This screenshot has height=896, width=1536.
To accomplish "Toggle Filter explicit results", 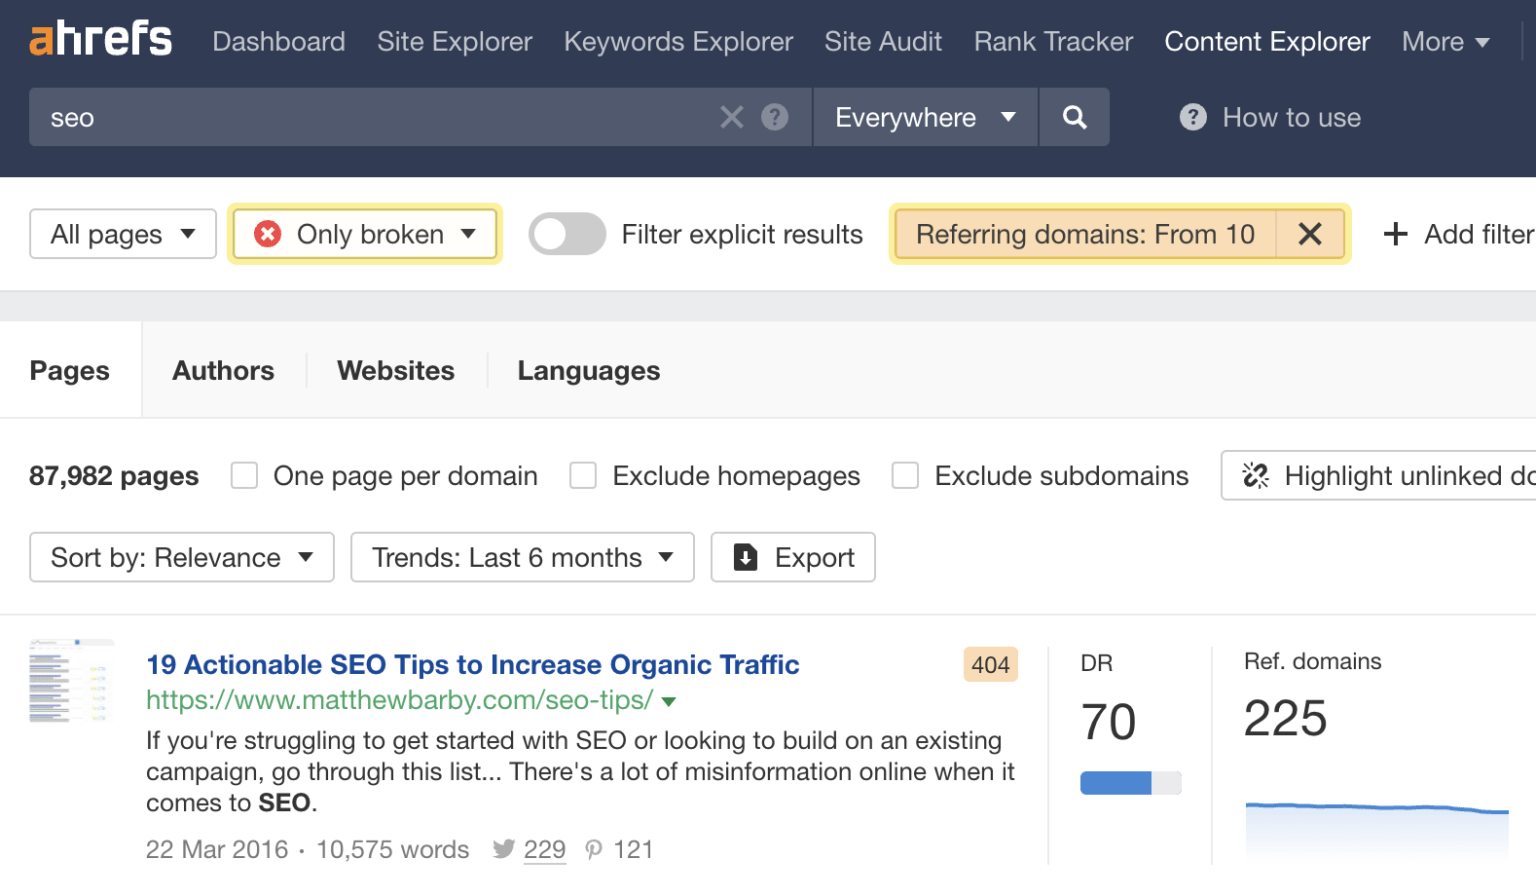I will click(x=567, y=234).
